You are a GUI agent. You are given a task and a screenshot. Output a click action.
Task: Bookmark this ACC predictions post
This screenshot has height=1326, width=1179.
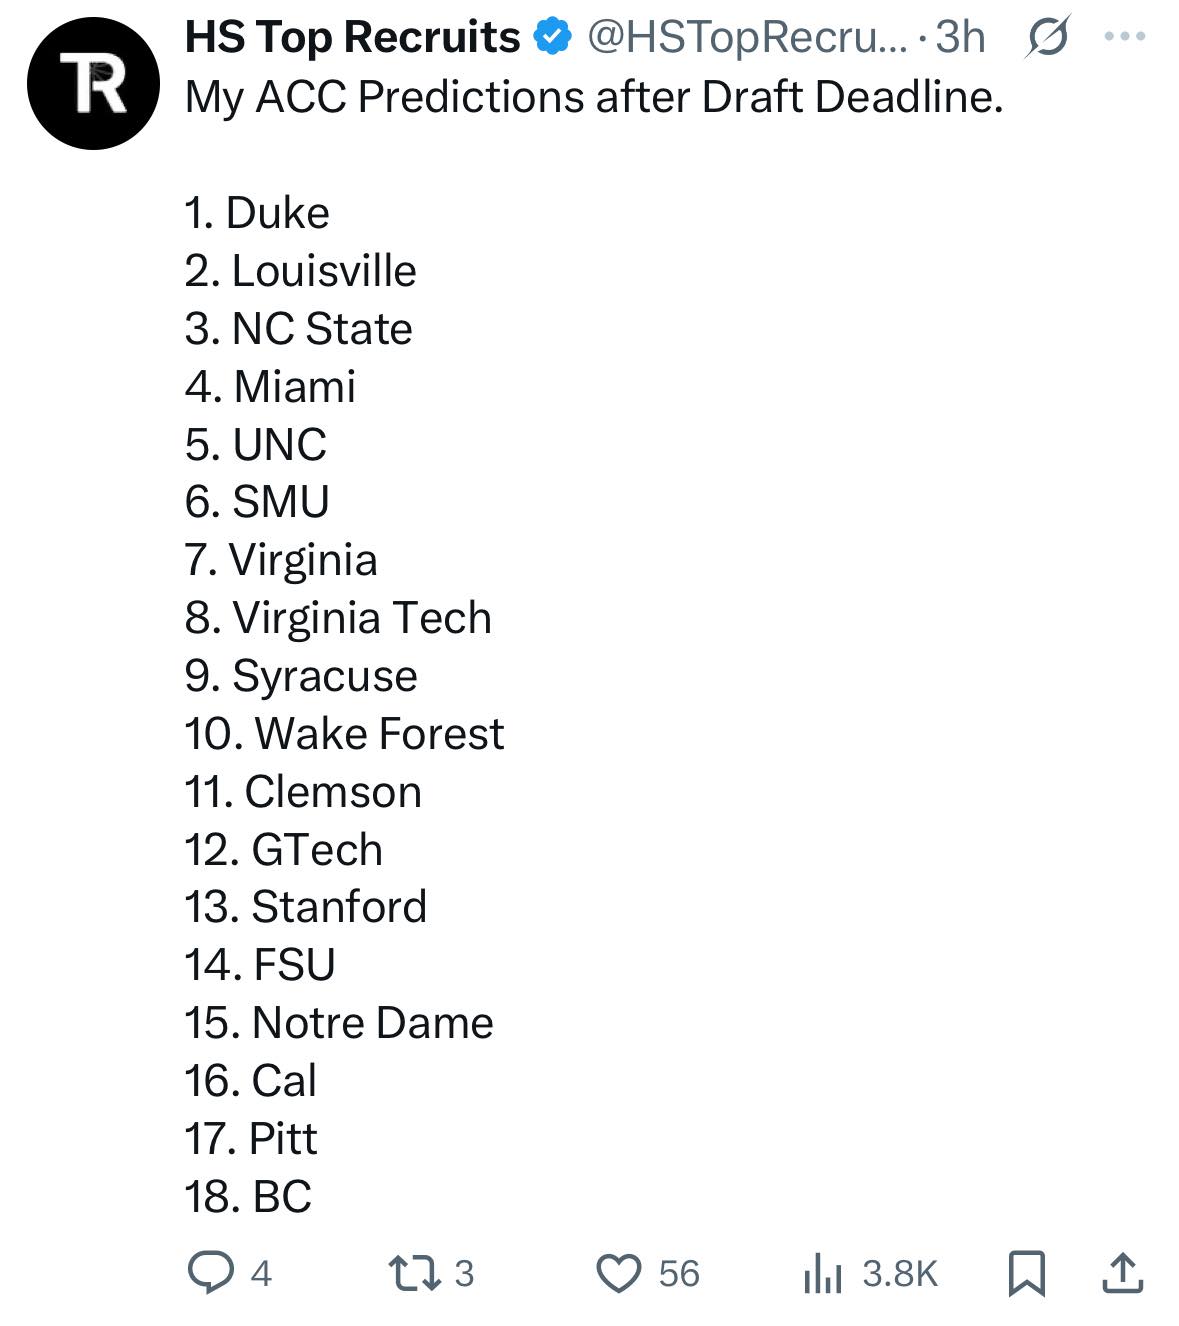pos(1027,1274)
